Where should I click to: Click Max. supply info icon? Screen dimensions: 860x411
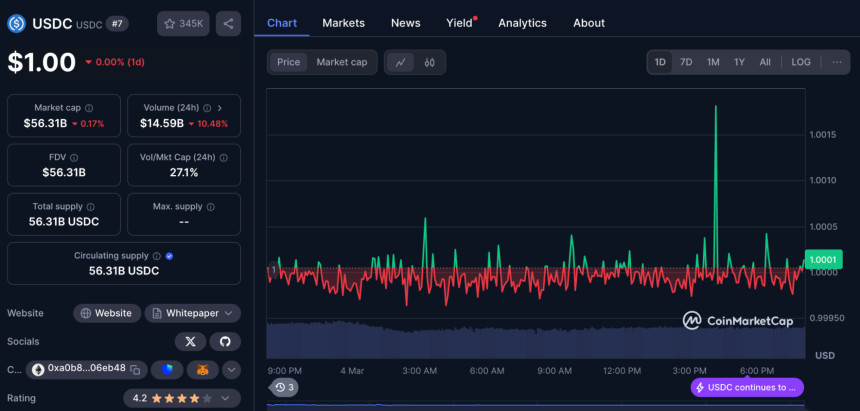click(x=211, y=207)
